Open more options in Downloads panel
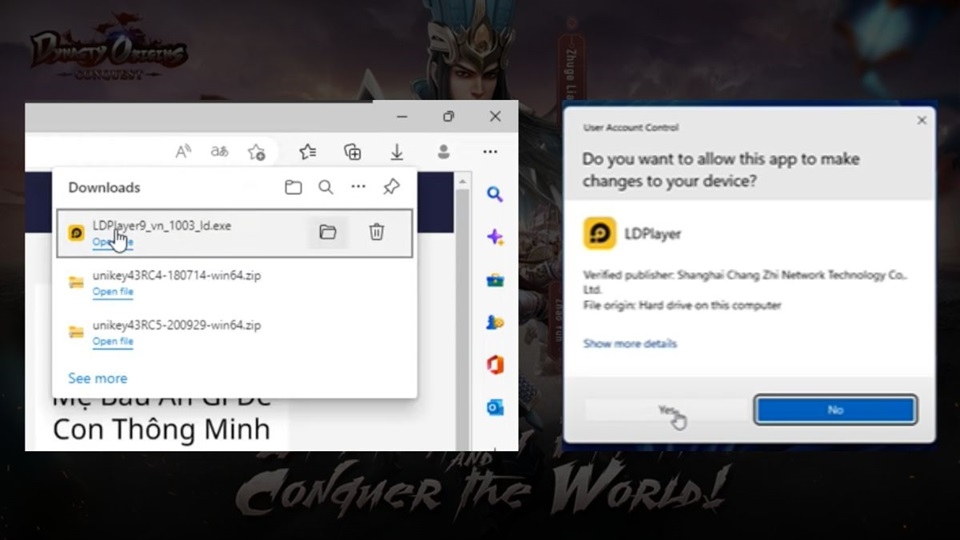960x540 pixels. pyautogui.click(x=358, y=187)
